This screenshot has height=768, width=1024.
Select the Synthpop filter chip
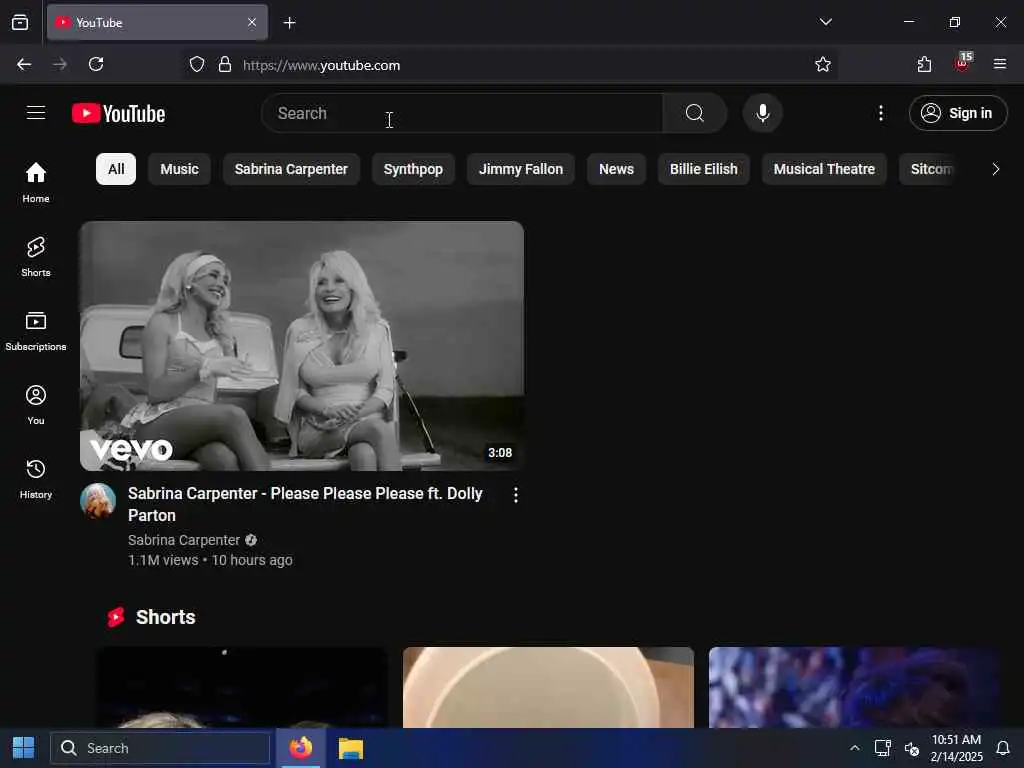tap(413, 169)
